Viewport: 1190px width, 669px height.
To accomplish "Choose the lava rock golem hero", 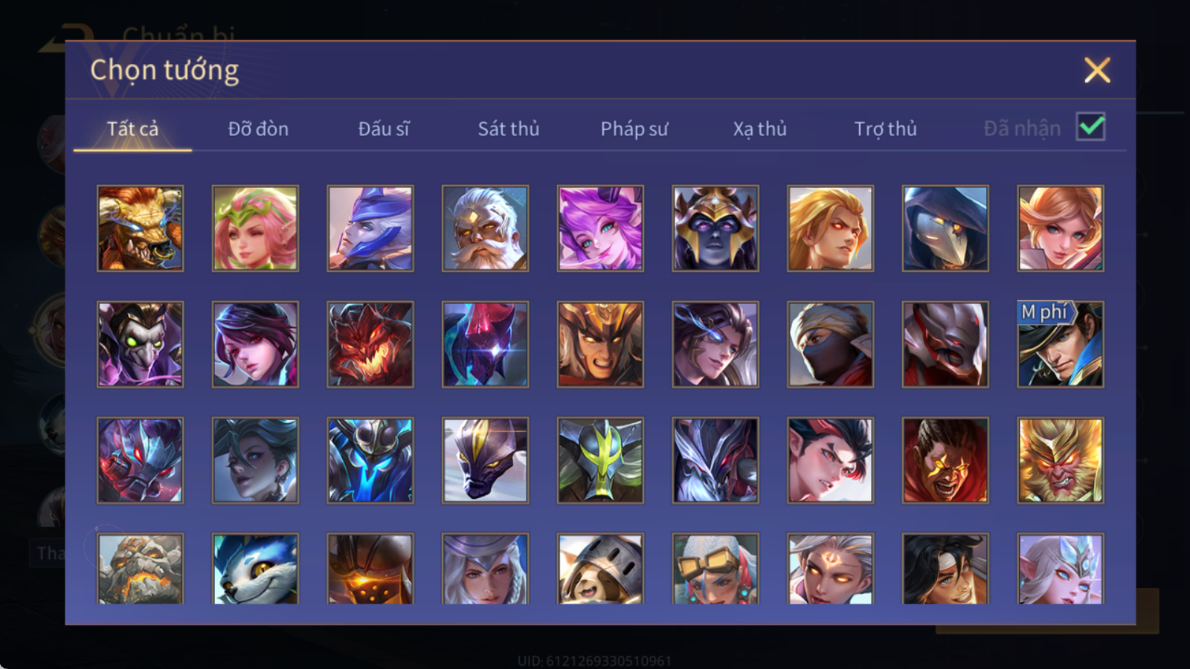I will 140,569.
